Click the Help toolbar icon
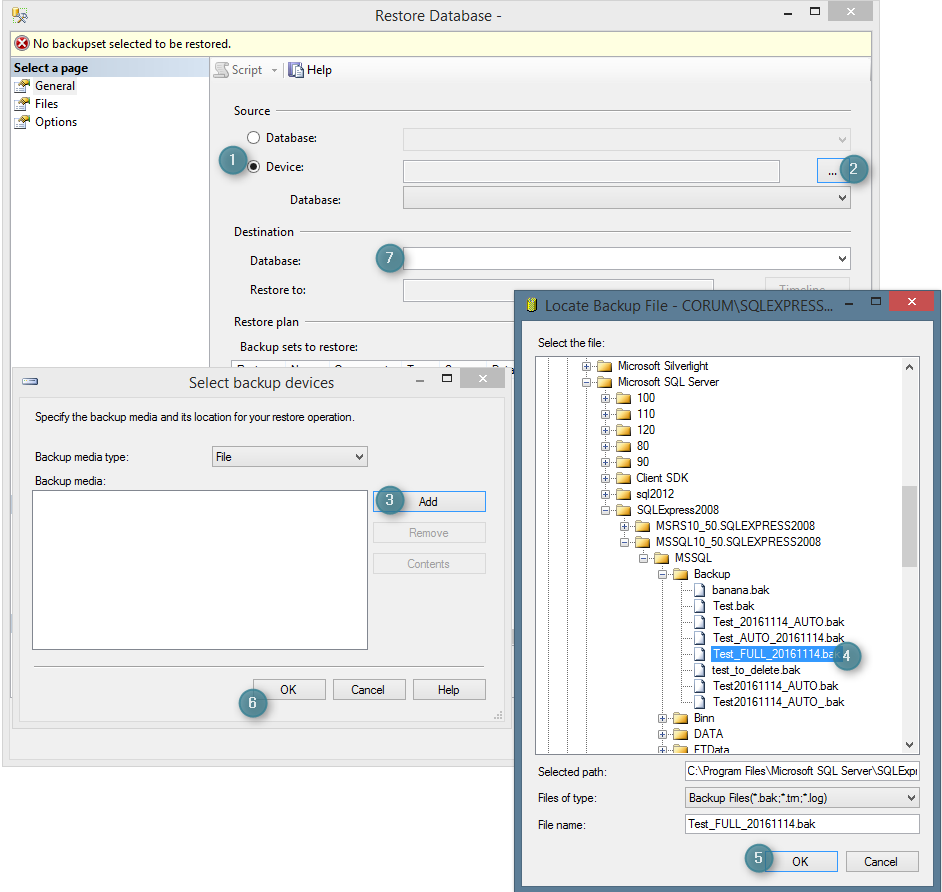 point(294,69)
